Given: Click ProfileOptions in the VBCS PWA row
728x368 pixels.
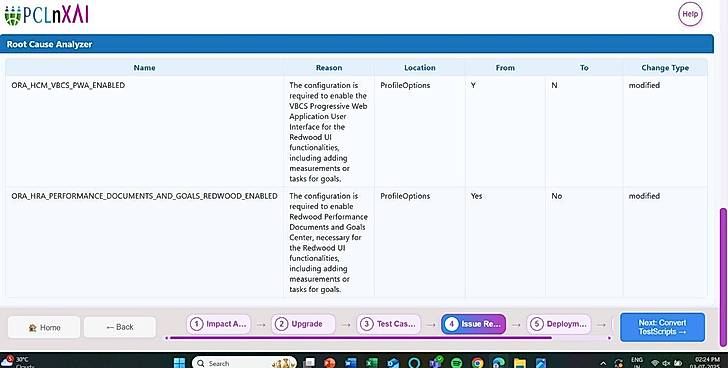Looking at the screenshot, I should click(x=405, y=85).
